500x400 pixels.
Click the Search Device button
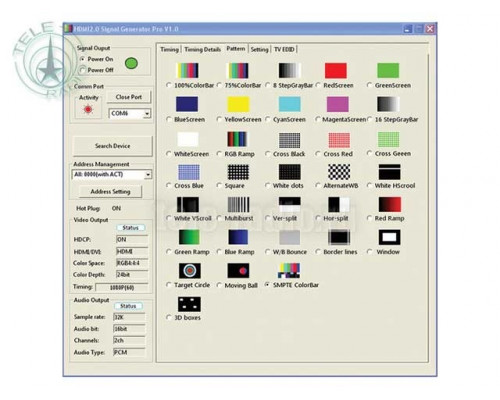point(113,146)
